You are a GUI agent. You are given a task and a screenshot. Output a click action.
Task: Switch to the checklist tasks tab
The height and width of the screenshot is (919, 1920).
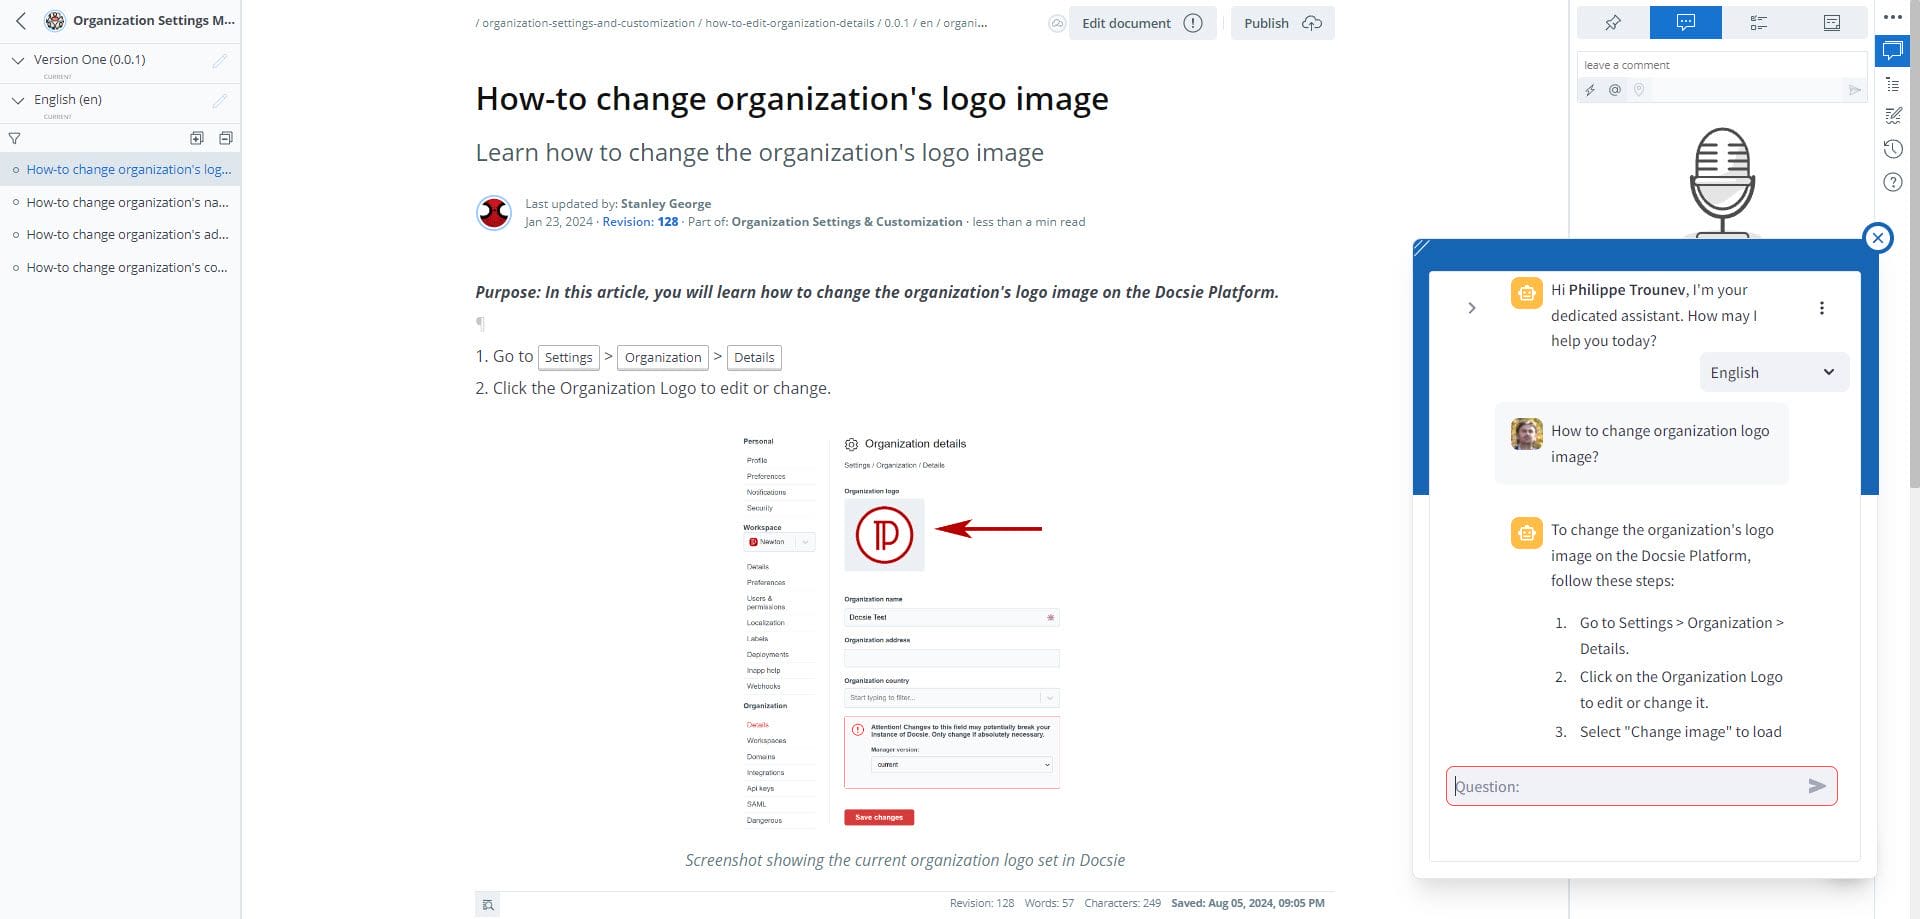coord(1758,22)
